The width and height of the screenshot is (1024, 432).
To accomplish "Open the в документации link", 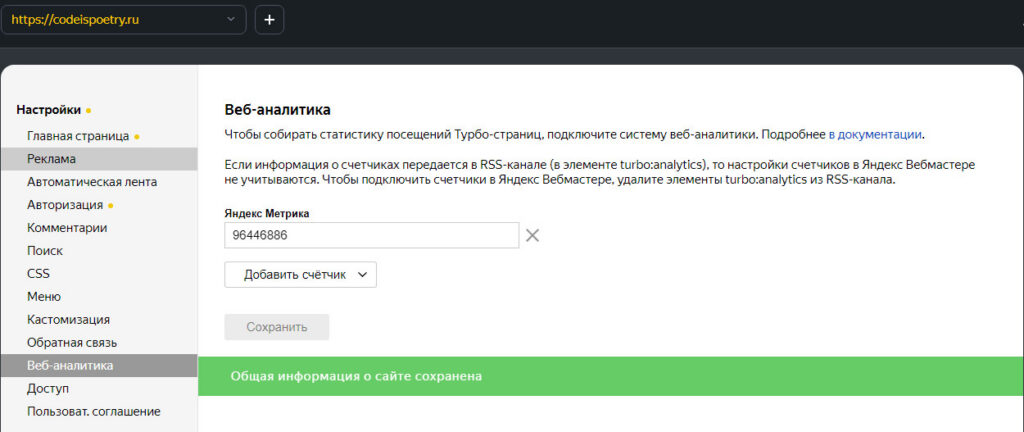I will coord(875,134).
